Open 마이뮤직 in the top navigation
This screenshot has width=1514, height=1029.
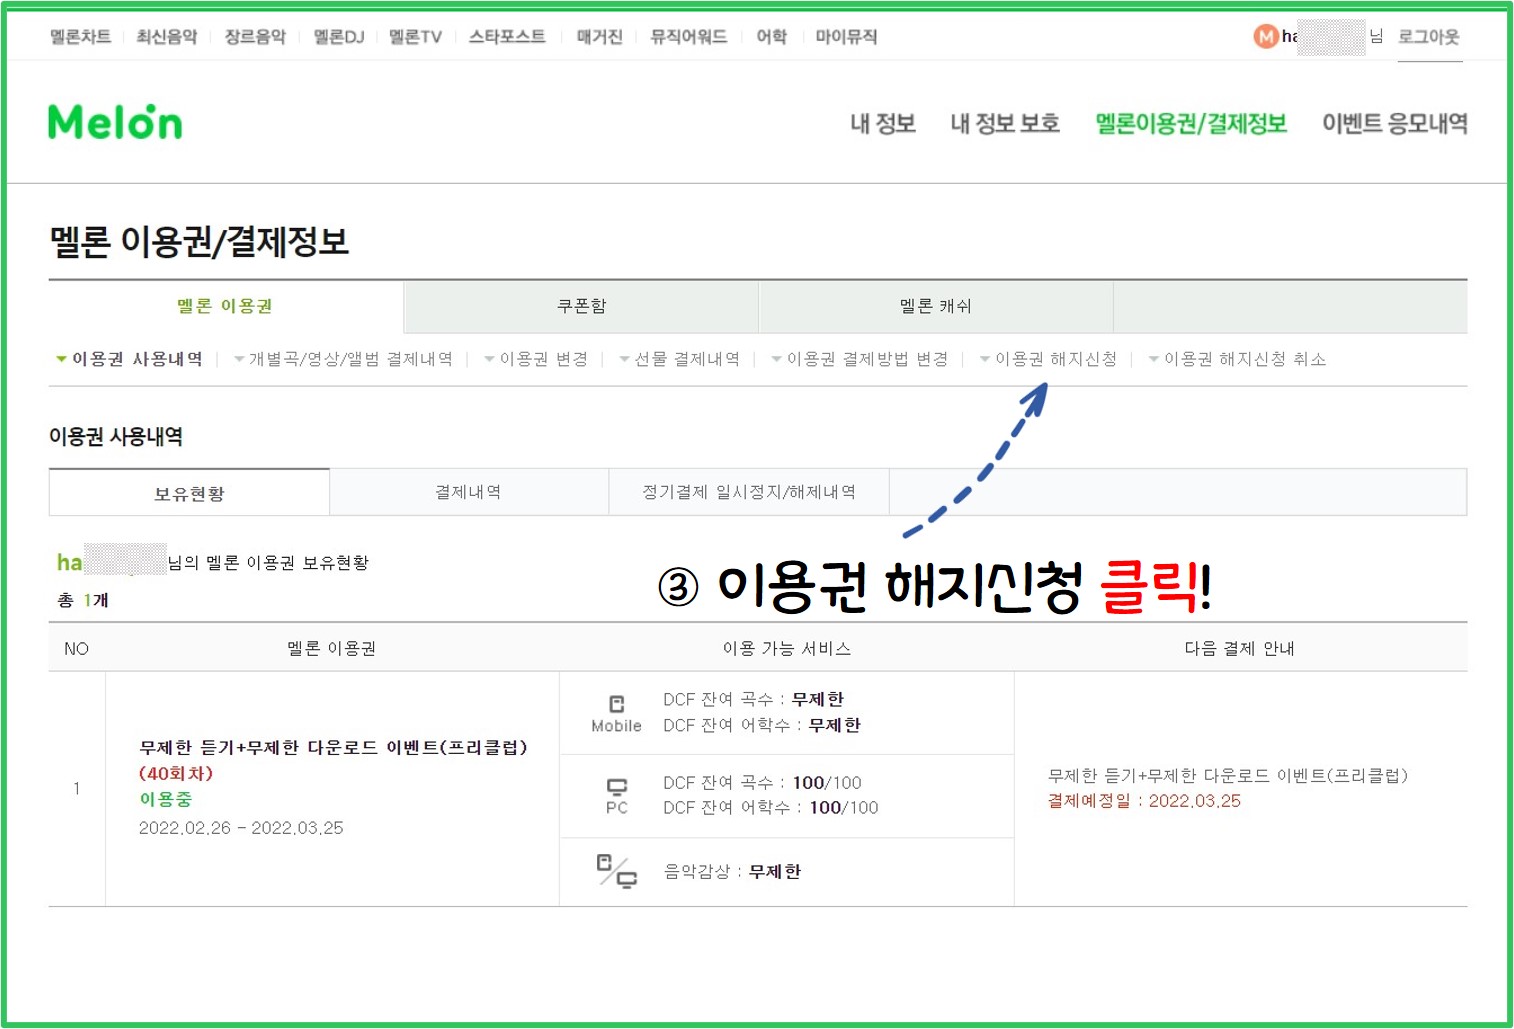pos(846,37)
